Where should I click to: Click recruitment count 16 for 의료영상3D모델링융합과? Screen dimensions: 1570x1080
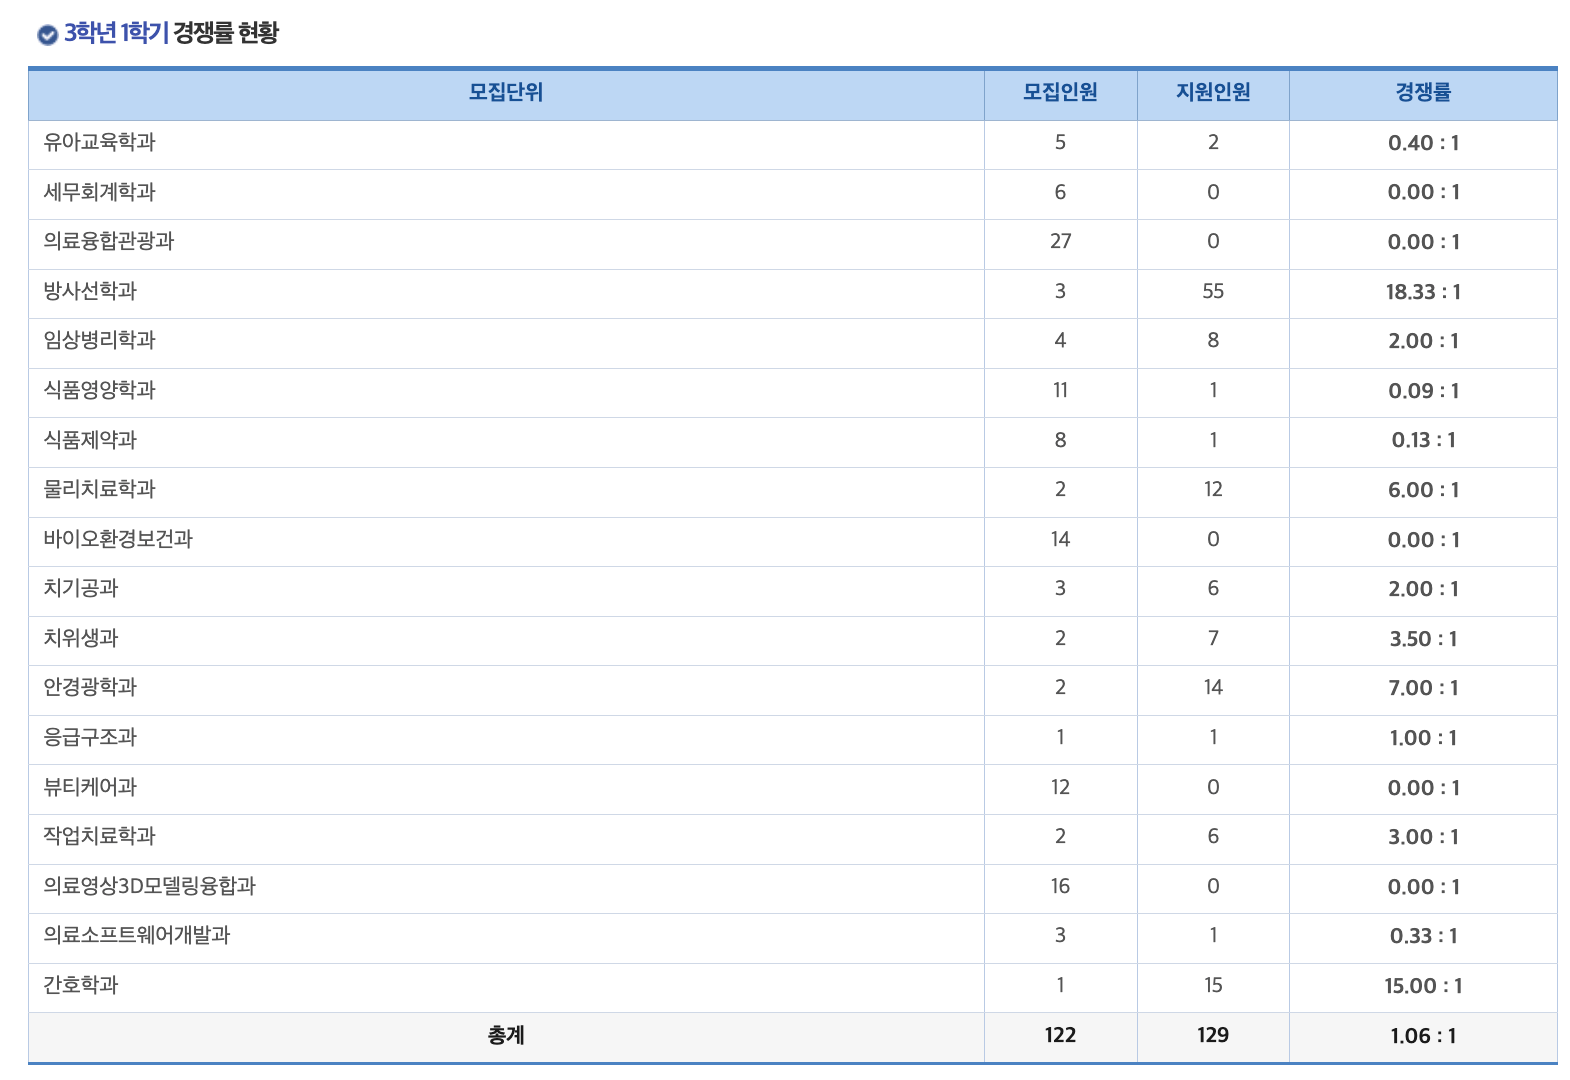point(1060,886)
